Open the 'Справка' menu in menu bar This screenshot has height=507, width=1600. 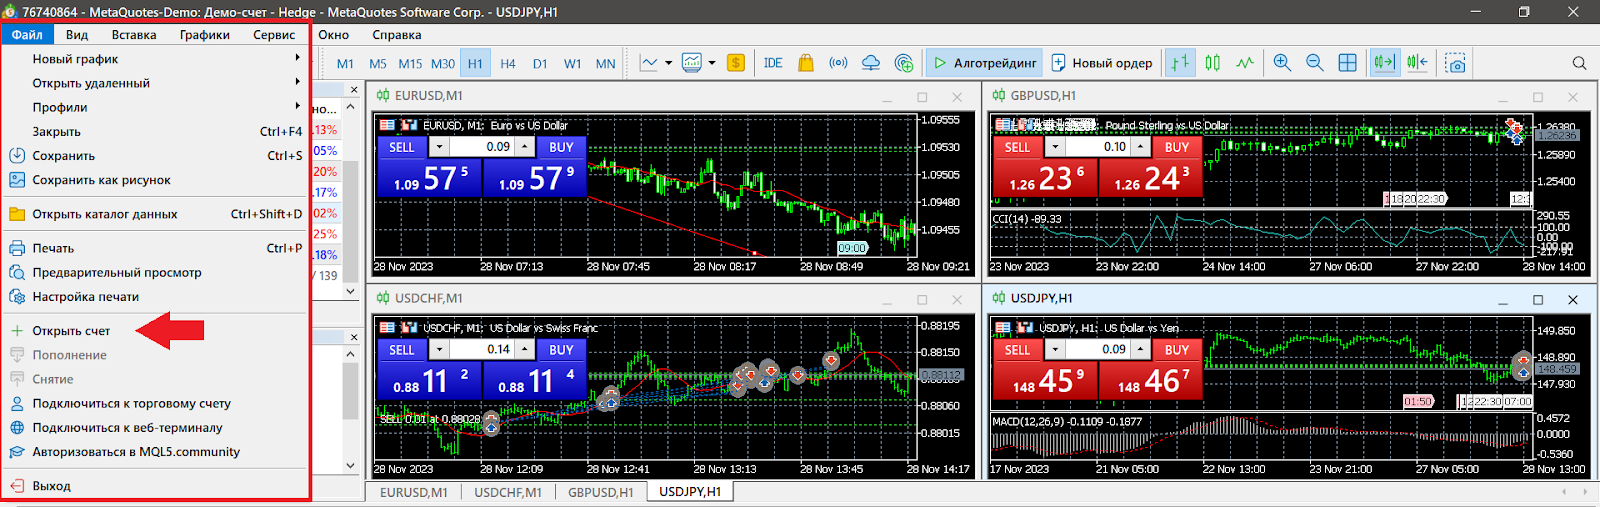click(396, 35)
